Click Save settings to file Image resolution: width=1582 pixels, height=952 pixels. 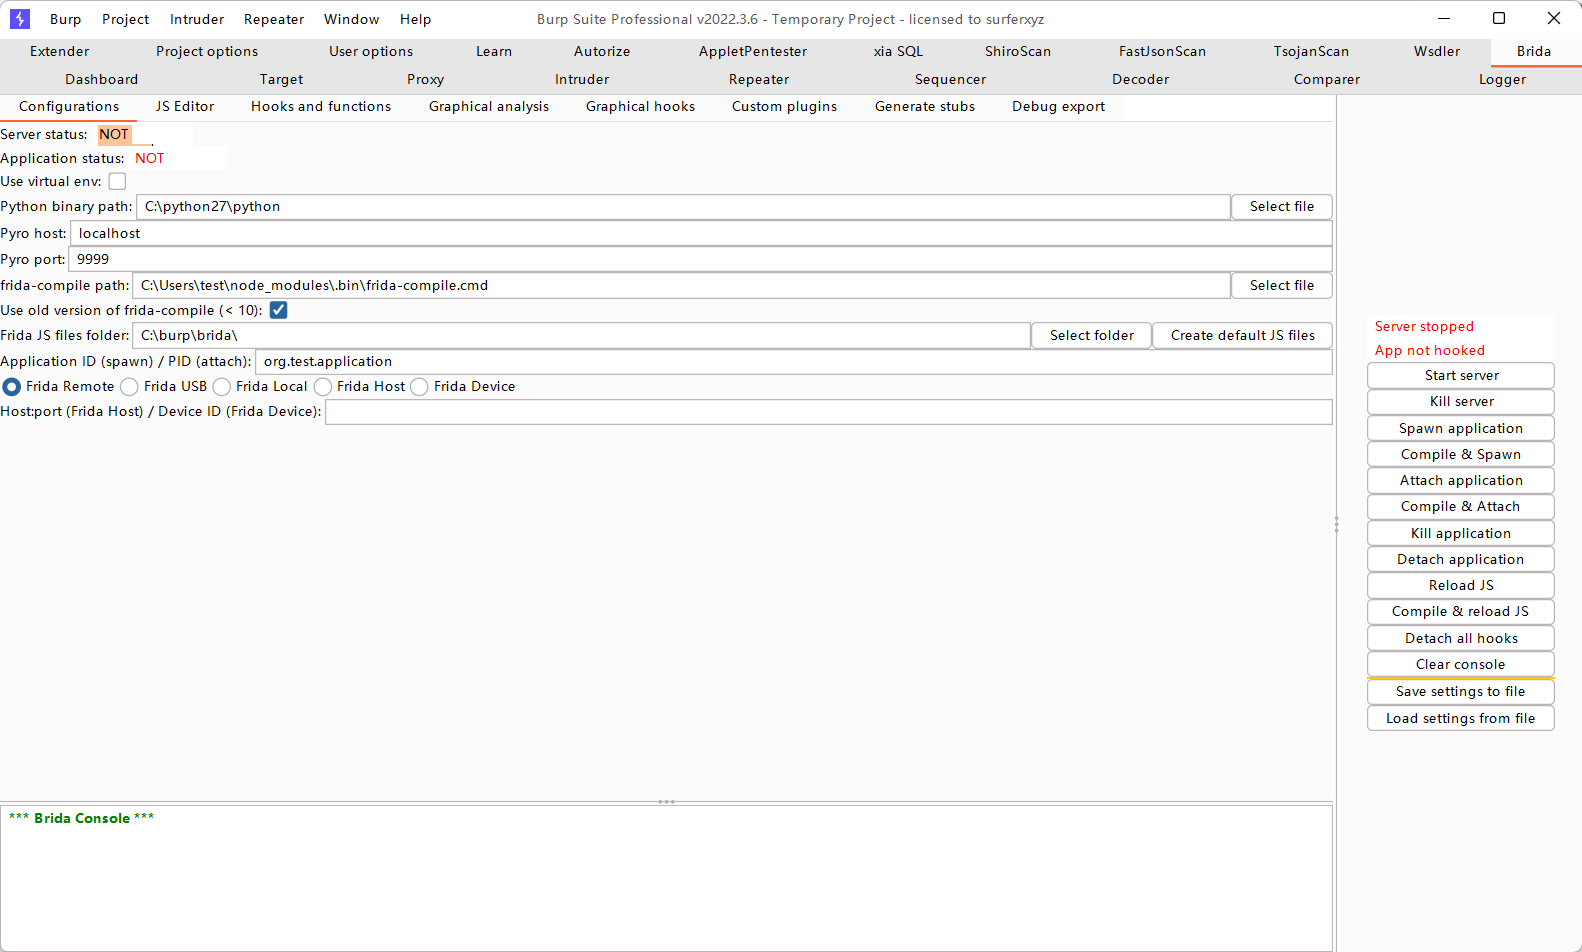tap(1461, 692)
